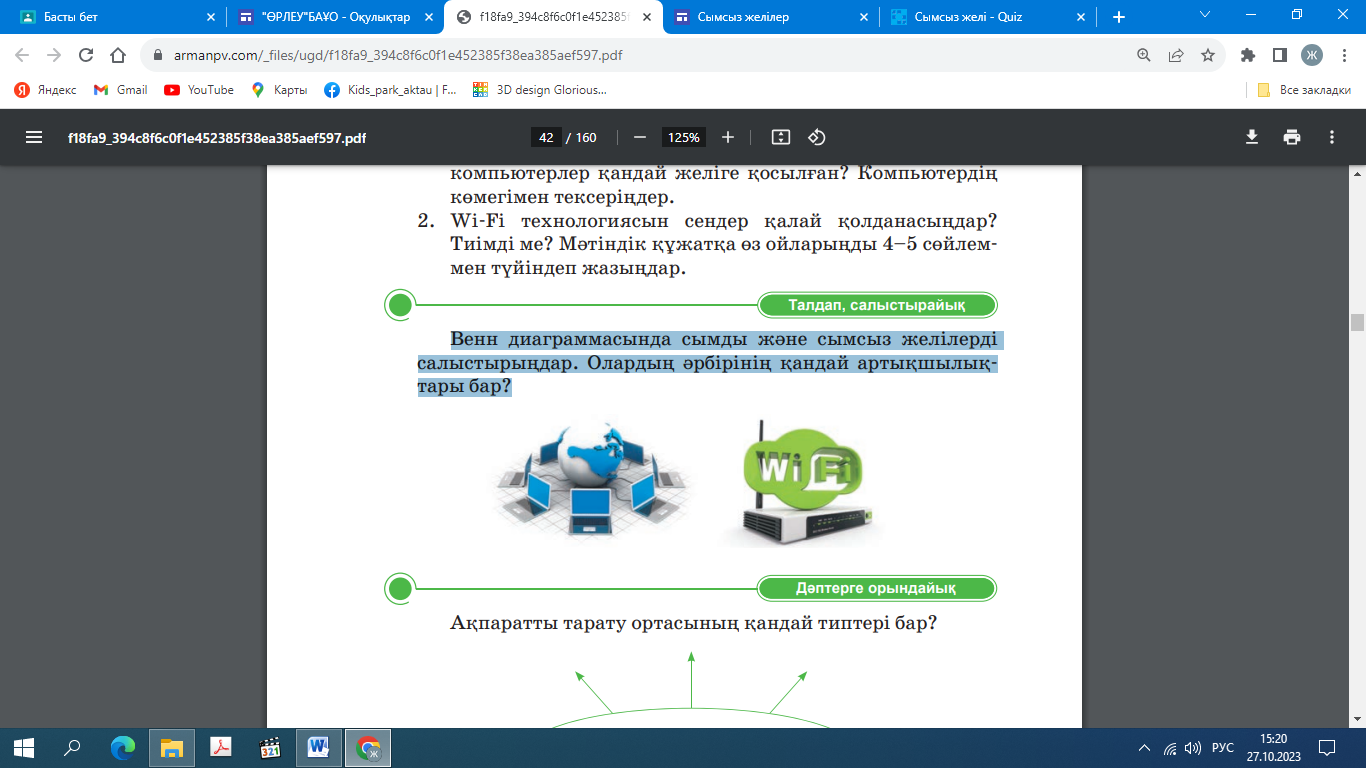Viewport: 1366px width, 768px height.
Task: Show hidden system tray icons
Action: (x=1145, y=748)
